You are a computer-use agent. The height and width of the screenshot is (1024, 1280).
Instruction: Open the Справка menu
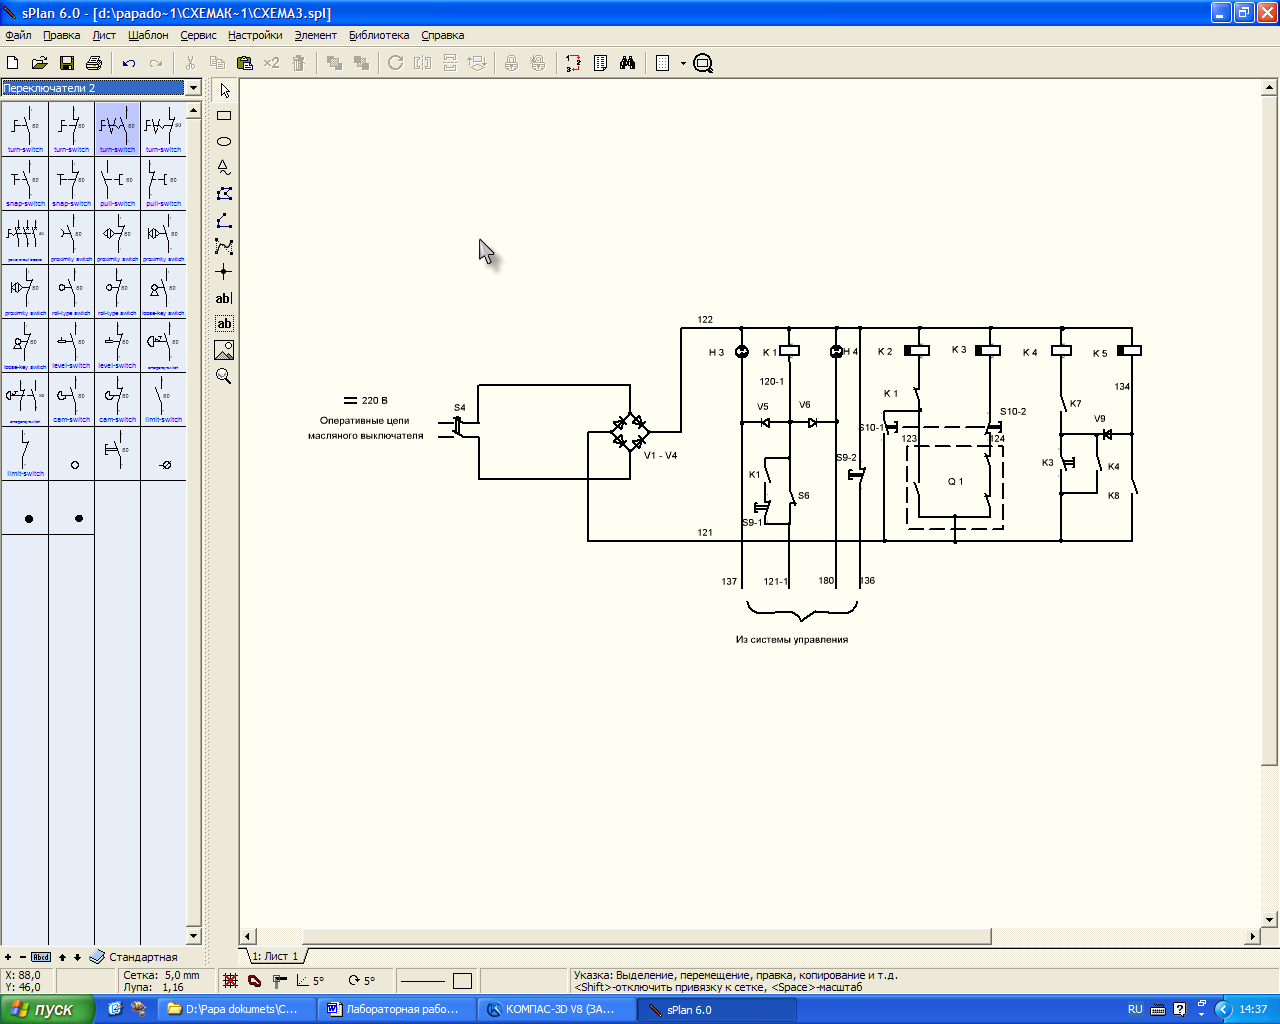point(442,35)
